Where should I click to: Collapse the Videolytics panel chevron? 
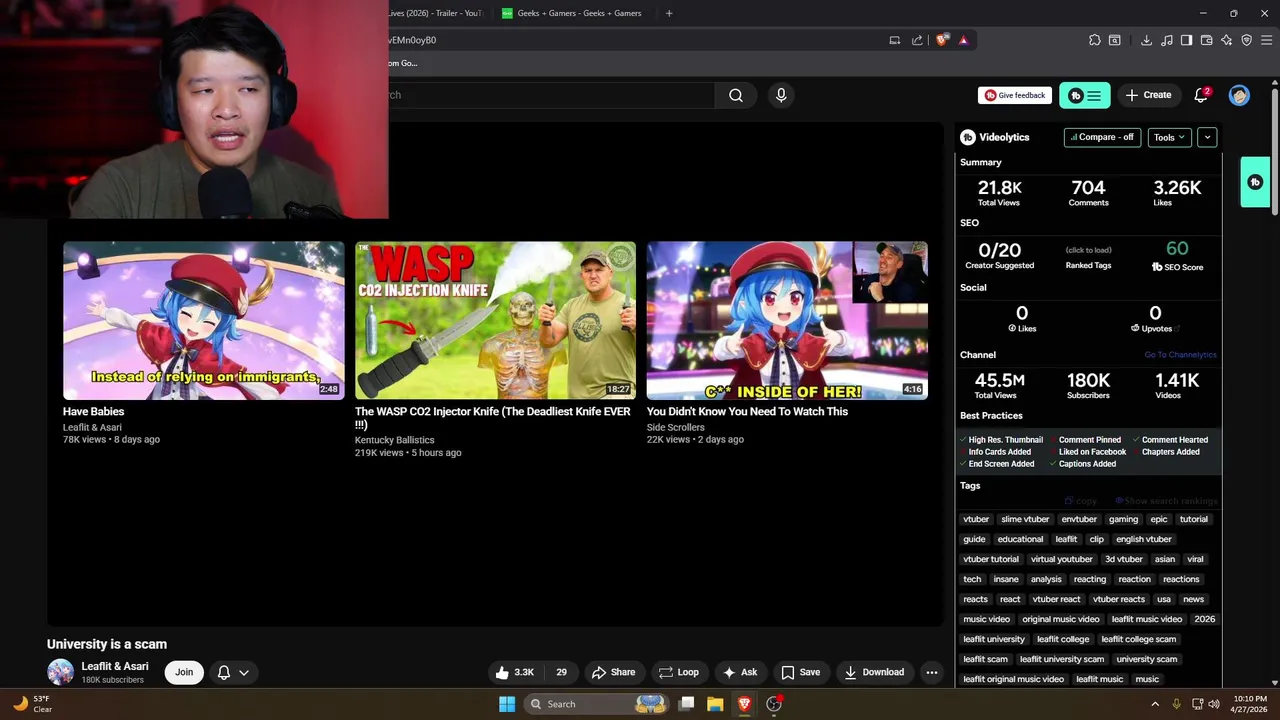(1207, 137)
